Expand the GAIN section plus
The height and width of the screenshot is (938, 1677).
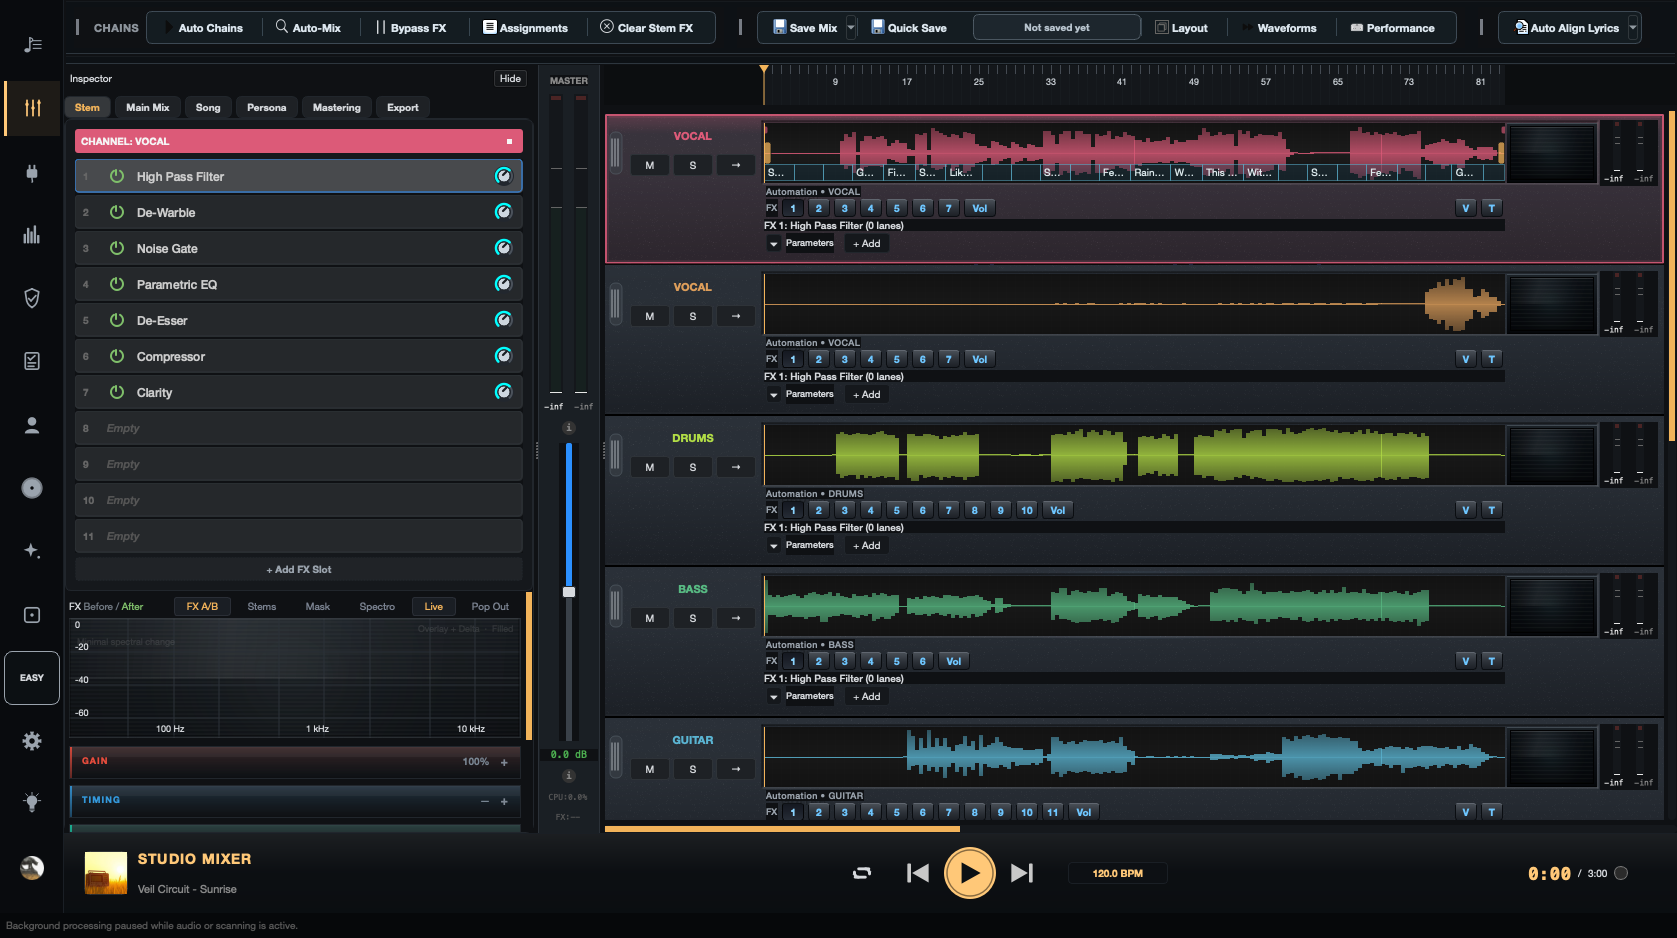504,762
